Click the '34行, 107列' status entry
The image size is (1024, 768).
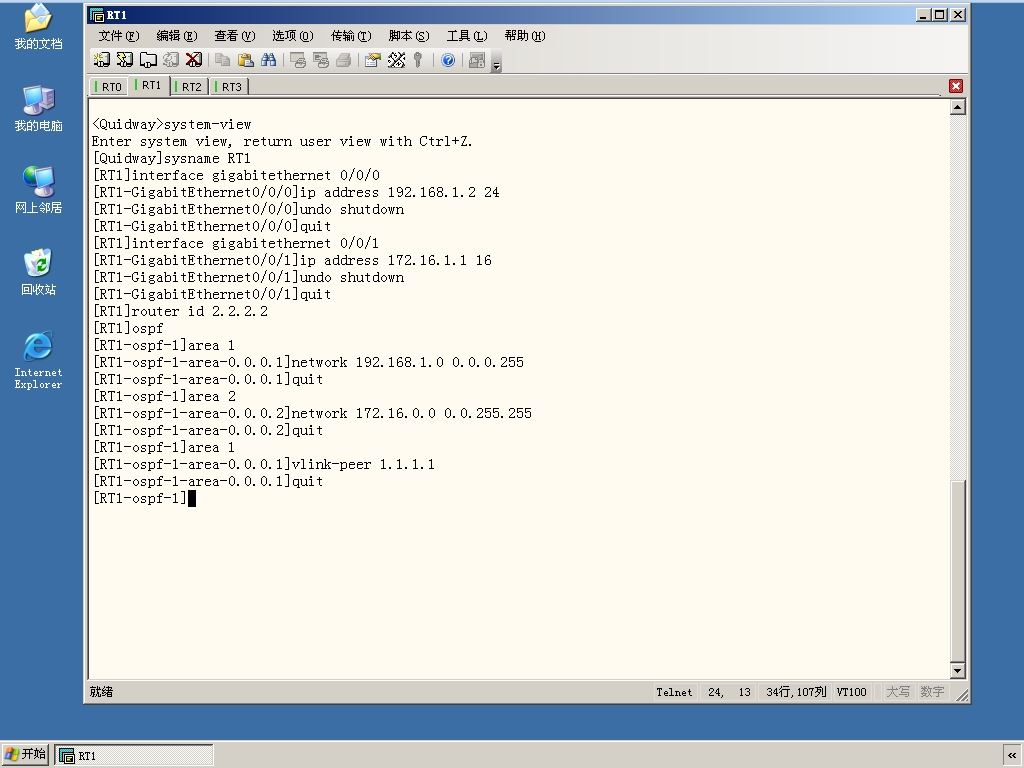796,692
